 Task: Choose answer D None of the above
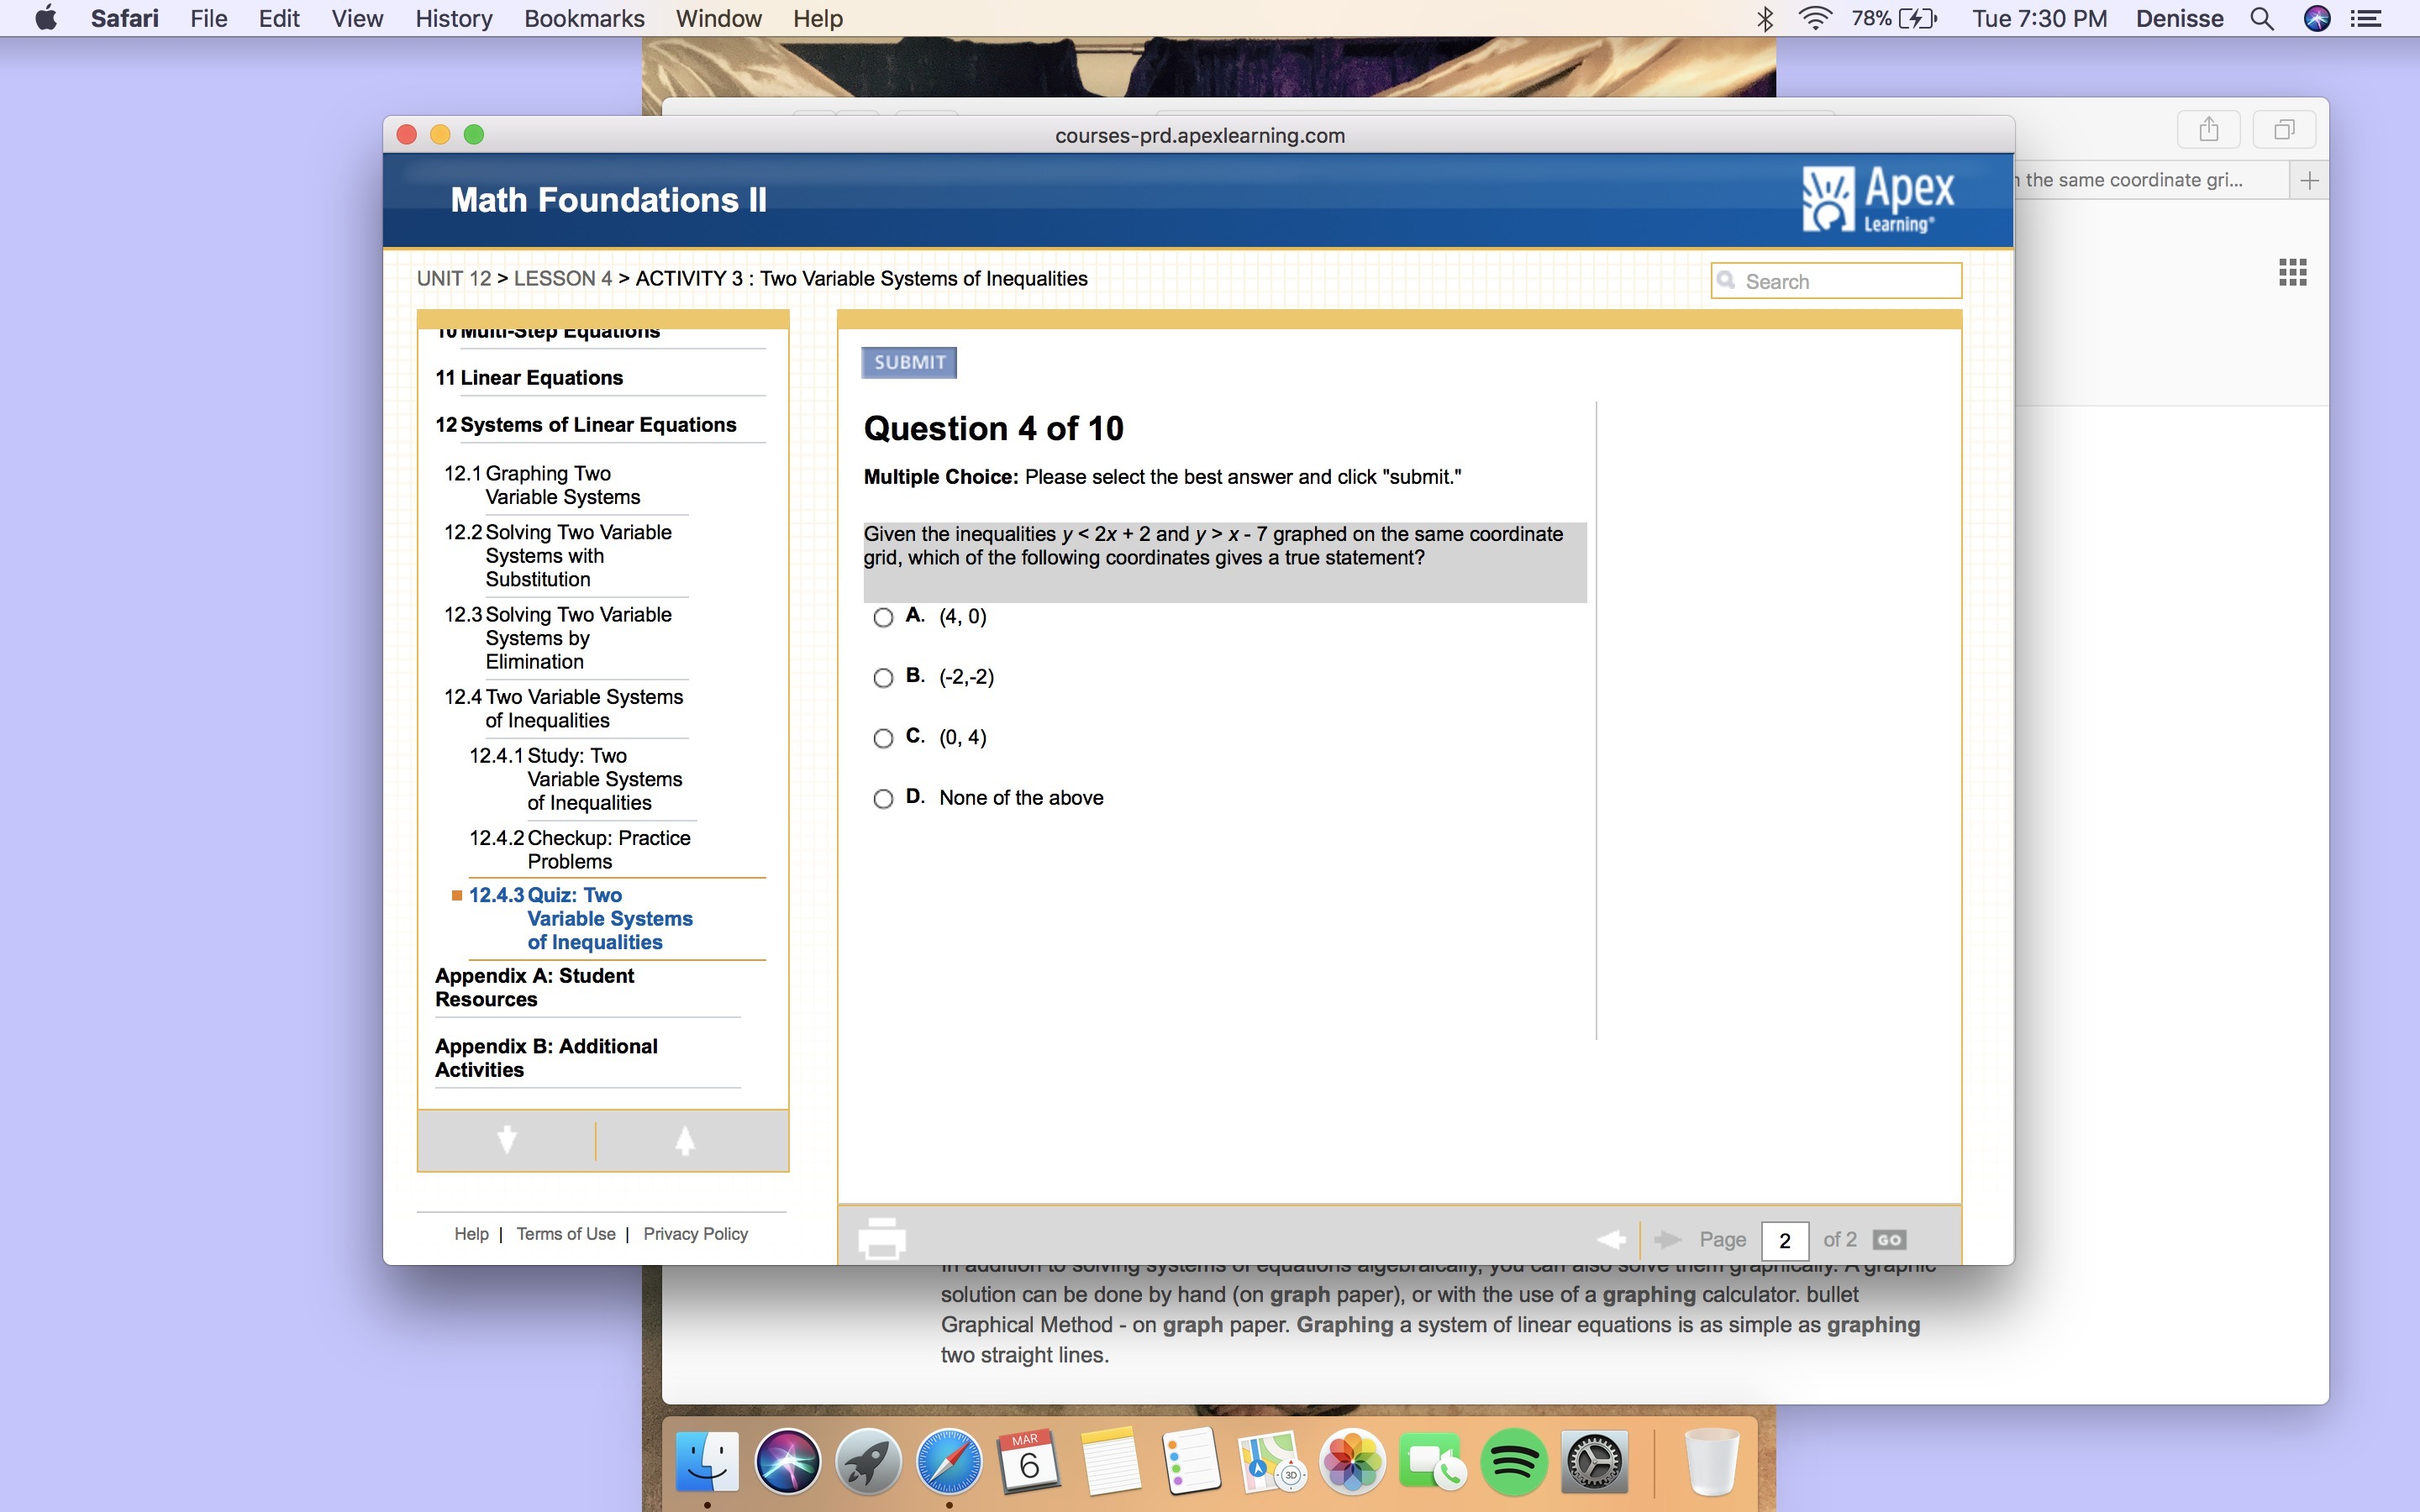[x=883, y=799]
